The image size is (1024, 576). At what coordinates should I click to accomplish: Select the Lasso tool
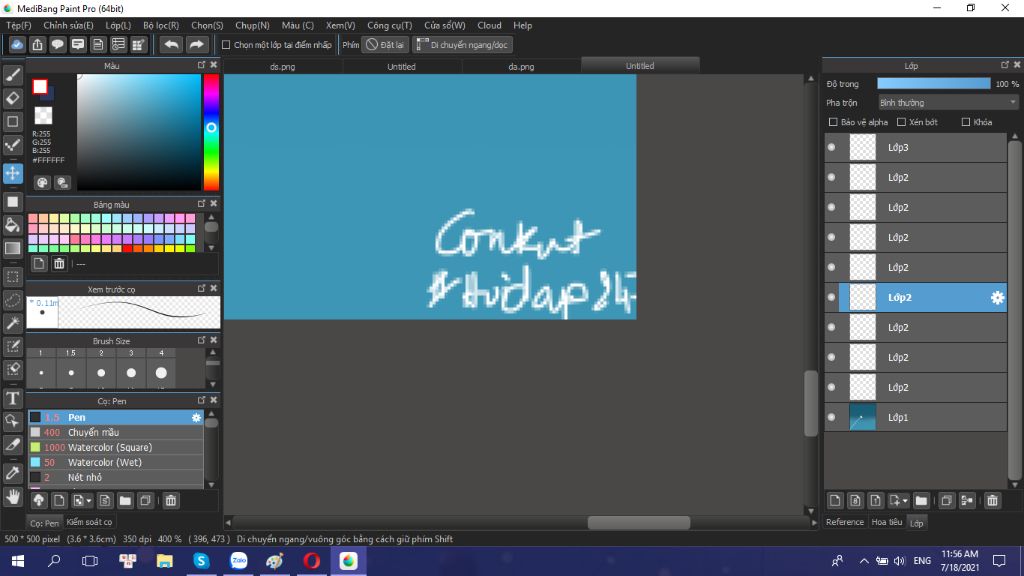(12, 300)
